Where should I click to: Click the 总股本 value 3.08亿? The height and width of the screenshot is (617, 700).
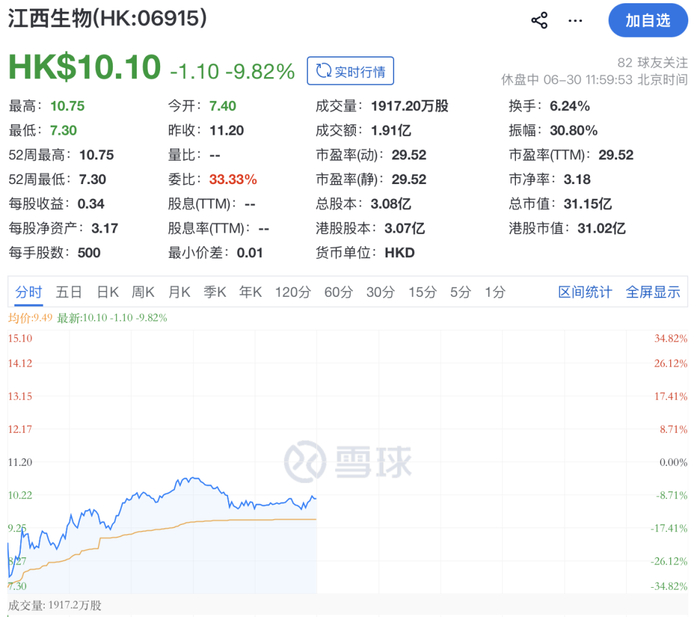coord(391,204)
